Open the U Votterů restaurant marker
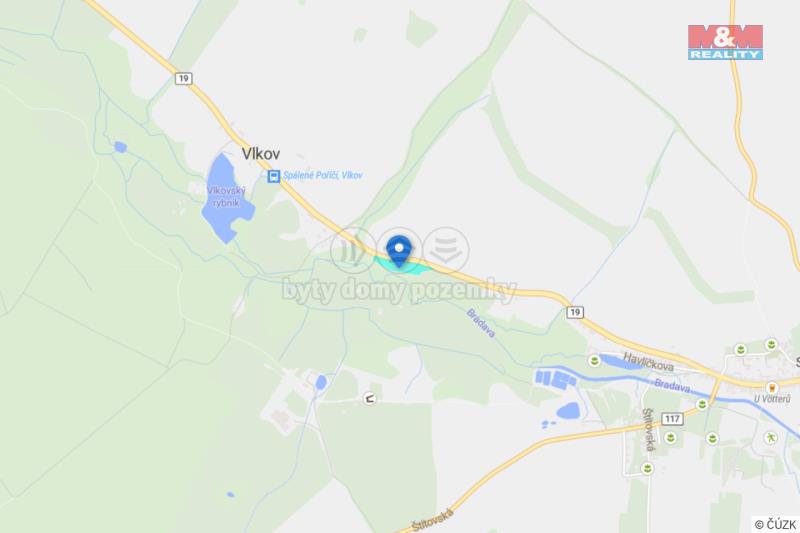This screenshot has width=800, height=533. pos(772,388)
